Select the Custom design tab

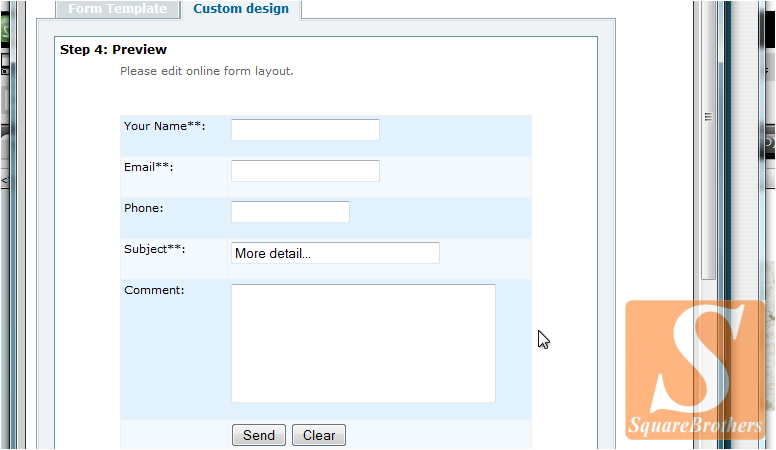[241, 9]
